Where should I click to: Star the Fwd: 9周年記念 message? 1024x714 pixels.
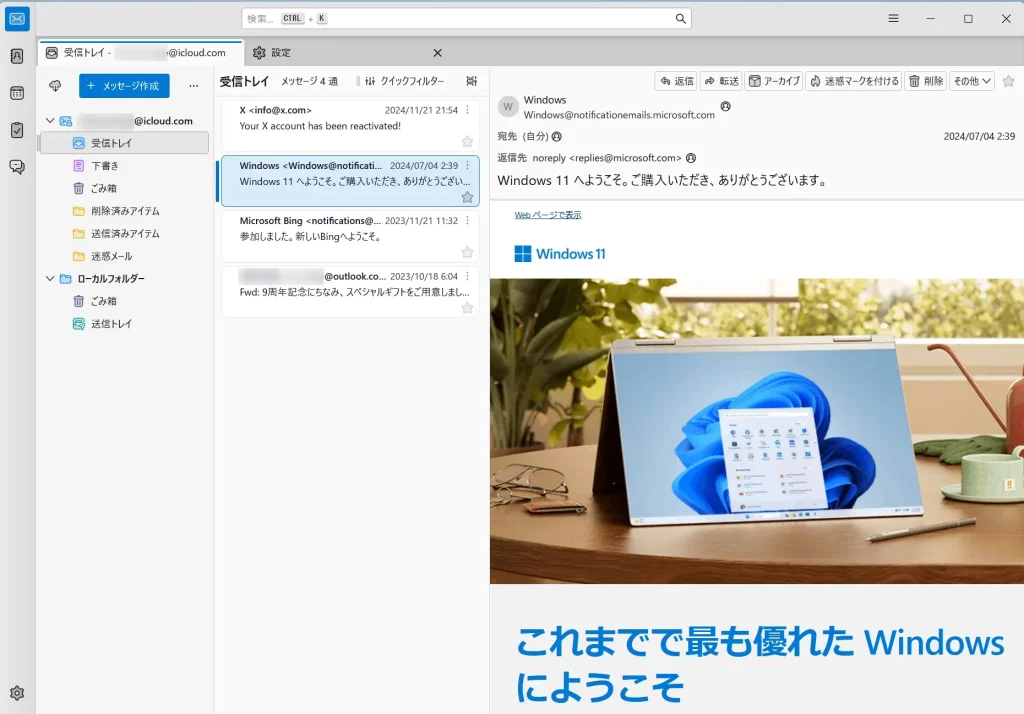(x=468, y=308)
